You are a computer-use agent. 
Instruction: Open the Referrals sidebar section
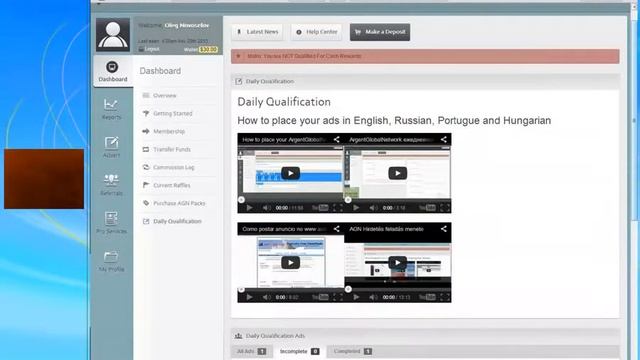(111, 185)
